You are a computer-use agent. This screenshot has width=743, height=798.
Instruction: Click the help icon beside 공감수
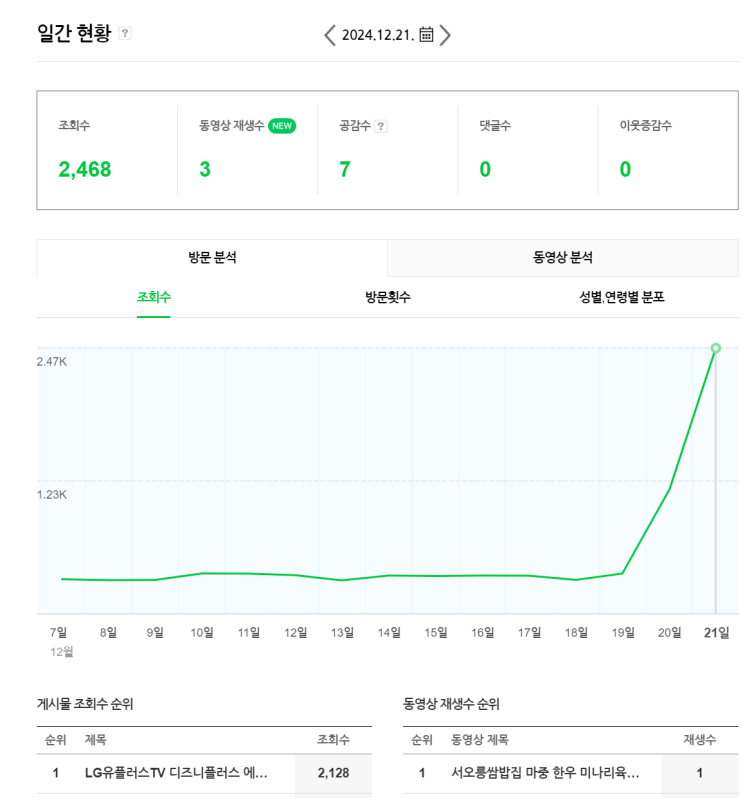point(381,126)
